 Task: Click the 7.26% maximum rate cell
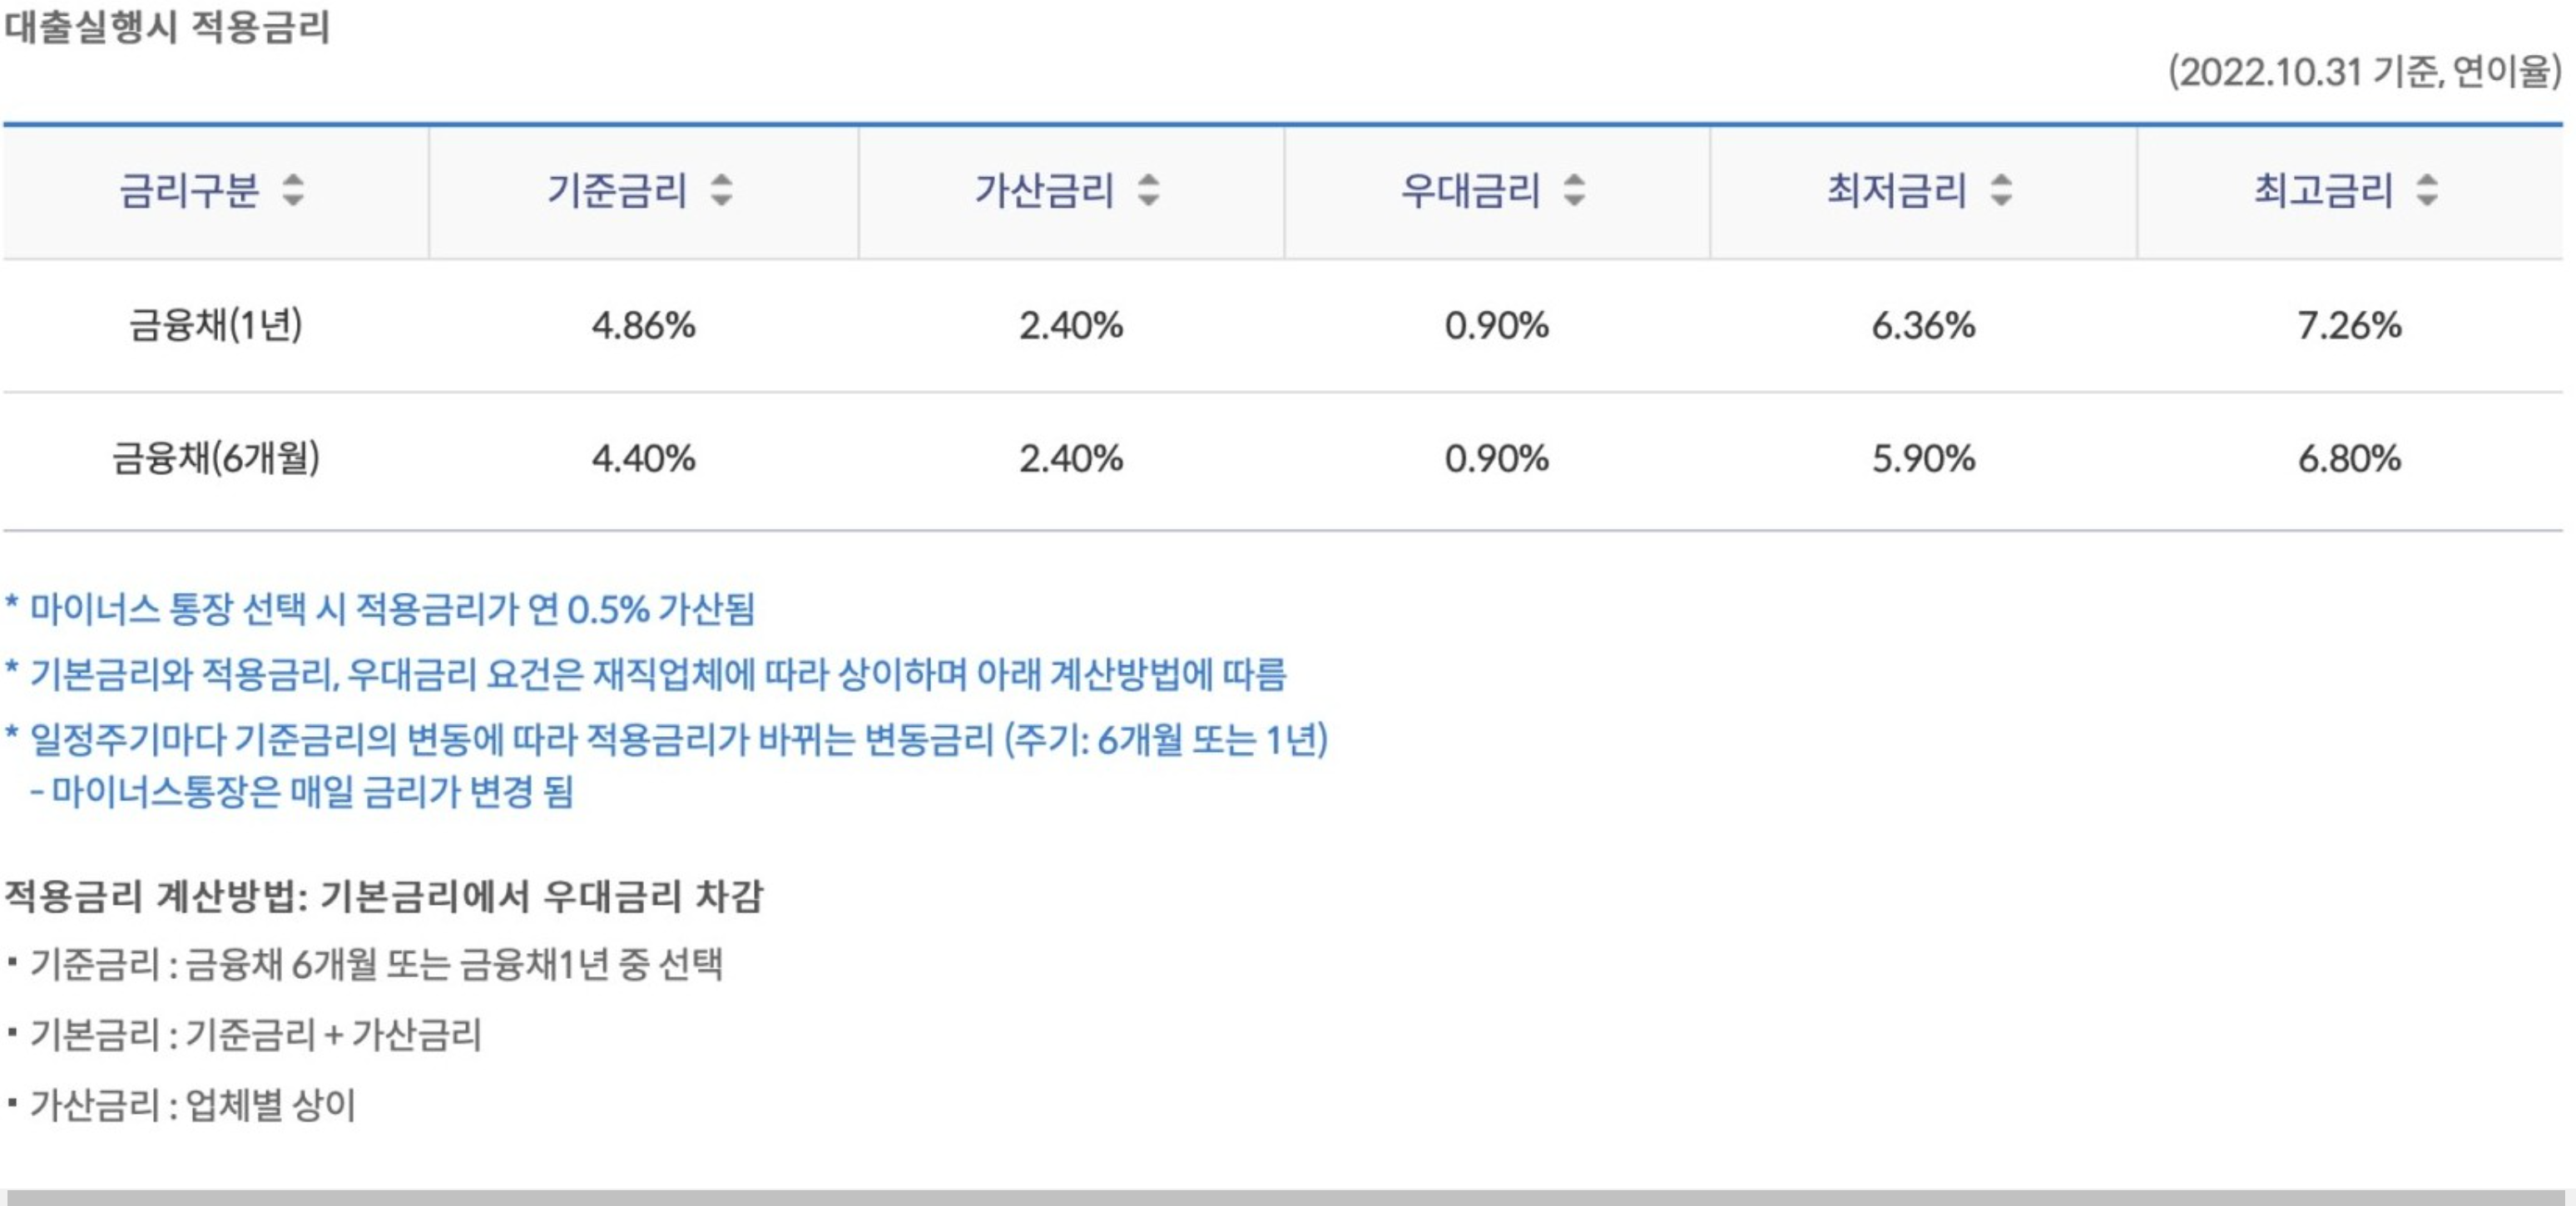2349,325
